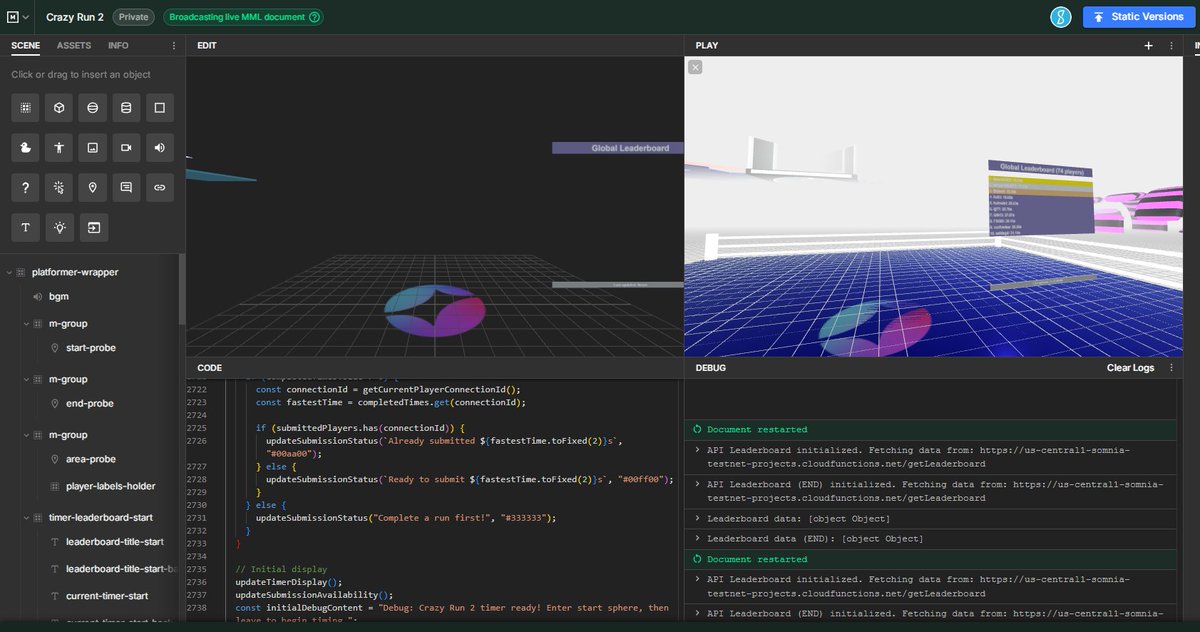
Task: Add a new player with plus icon
Action: pyautogui.click(x=1149, y=46)
